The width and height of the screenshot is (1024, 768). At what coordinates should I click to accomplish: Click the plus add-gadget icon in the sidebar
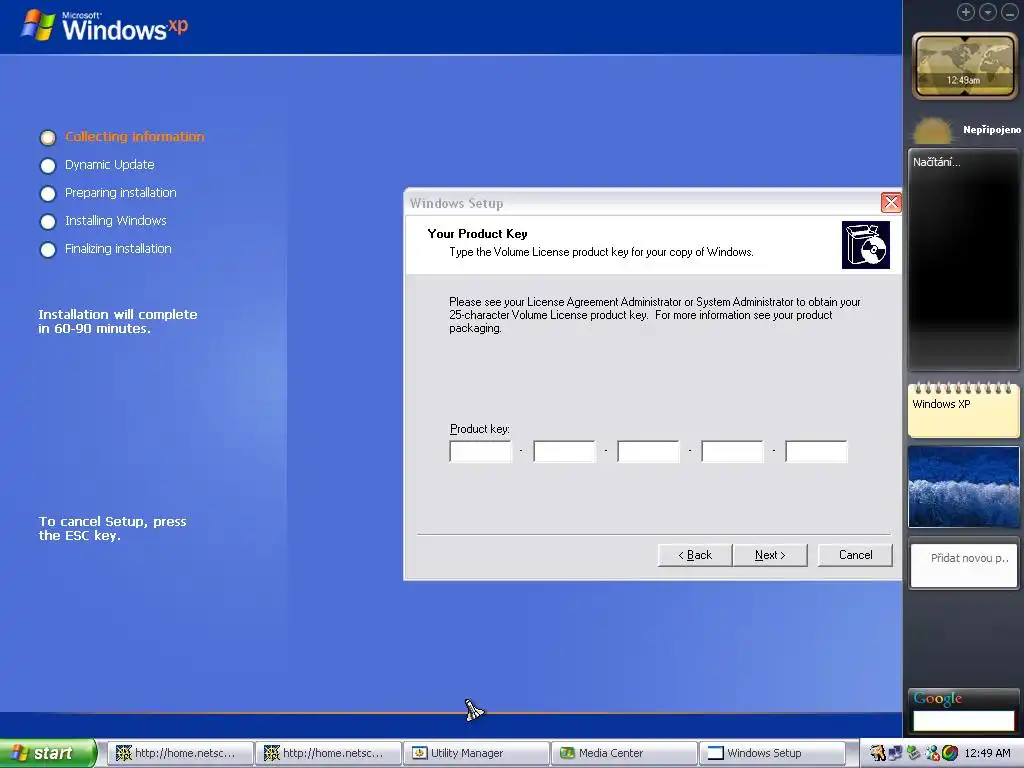(x=965, y=12)
